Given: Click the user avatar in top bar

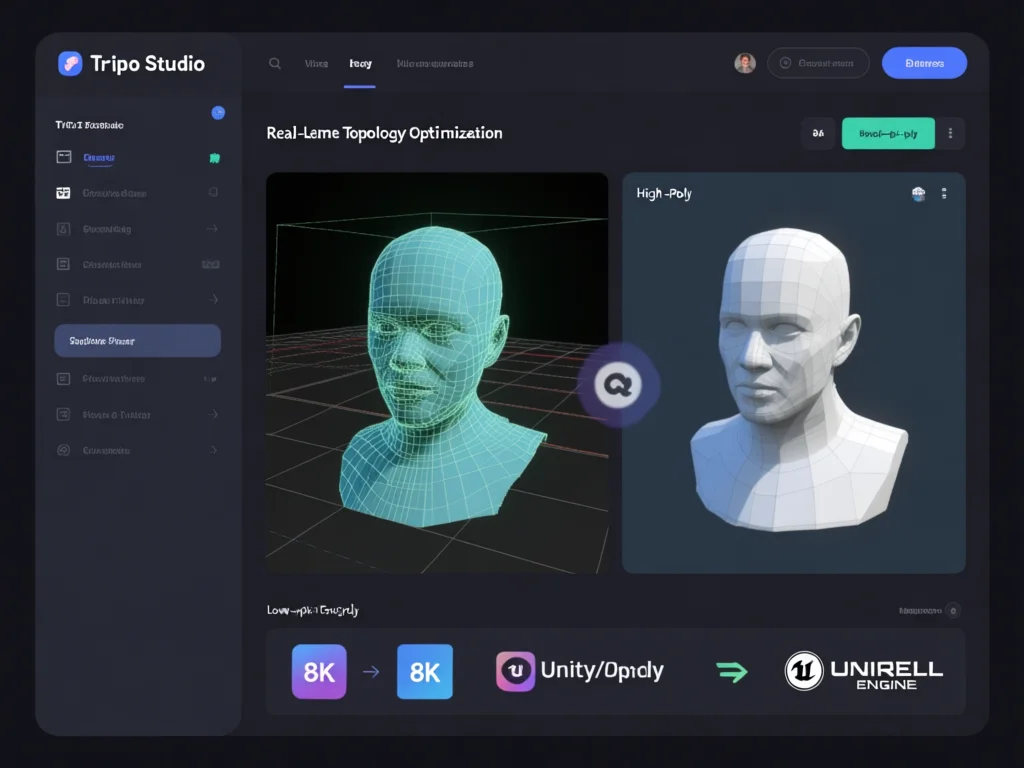Looking at the screenshot, I should click(745, 63).
